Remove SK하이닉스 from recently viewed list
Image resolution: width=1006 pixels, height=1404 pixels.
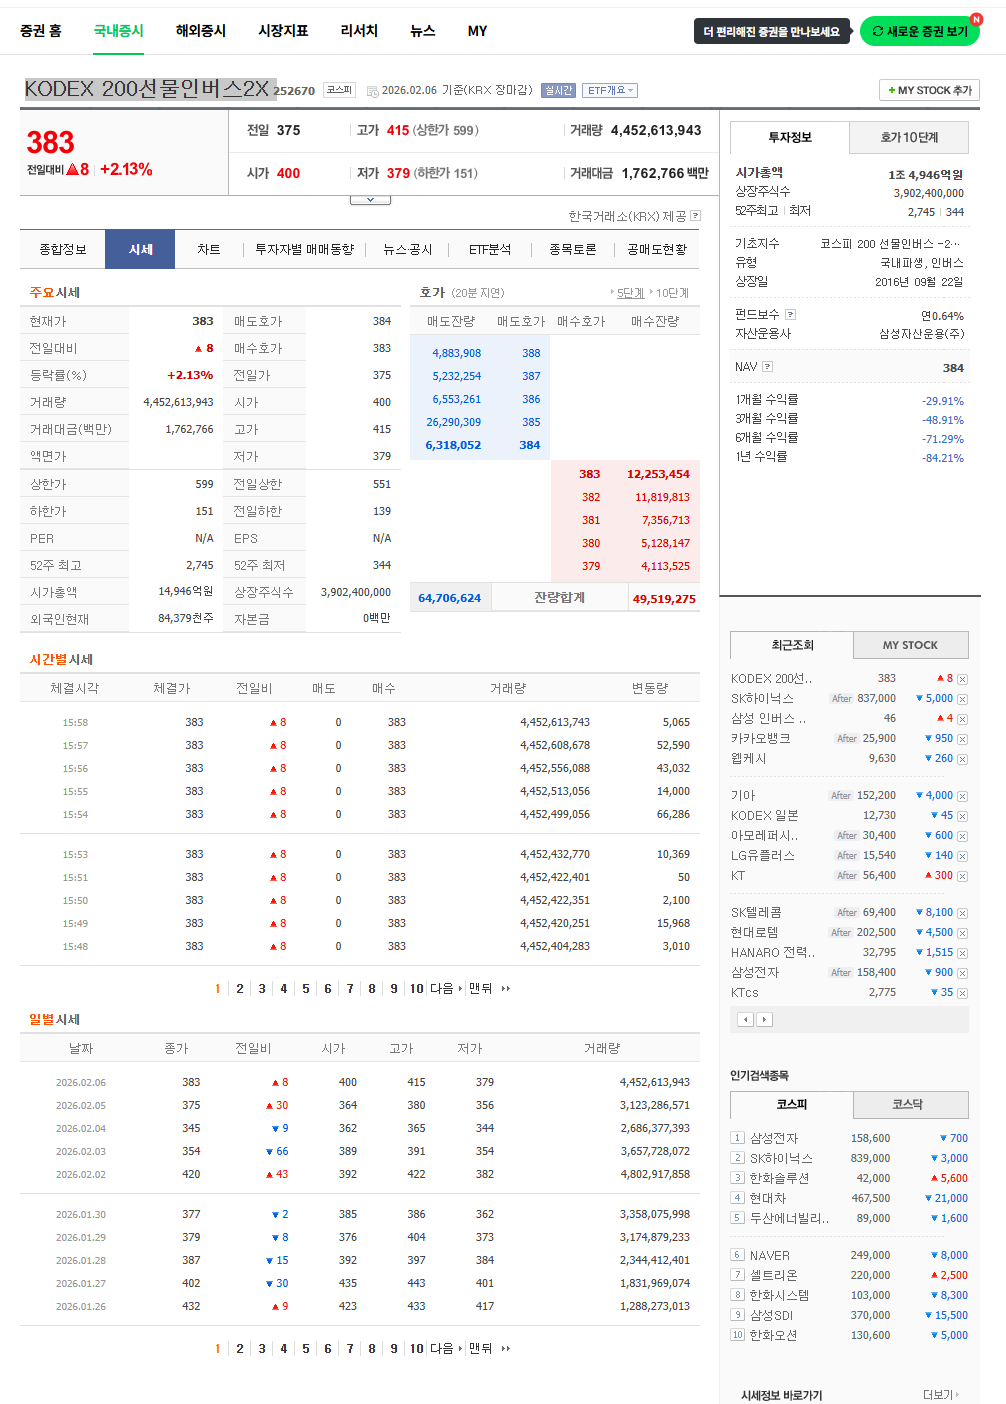coord(962,699)
